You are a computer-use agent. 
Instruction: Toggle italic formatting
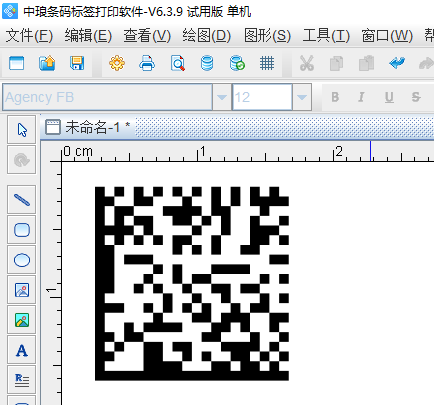click(x=361, y=97)
